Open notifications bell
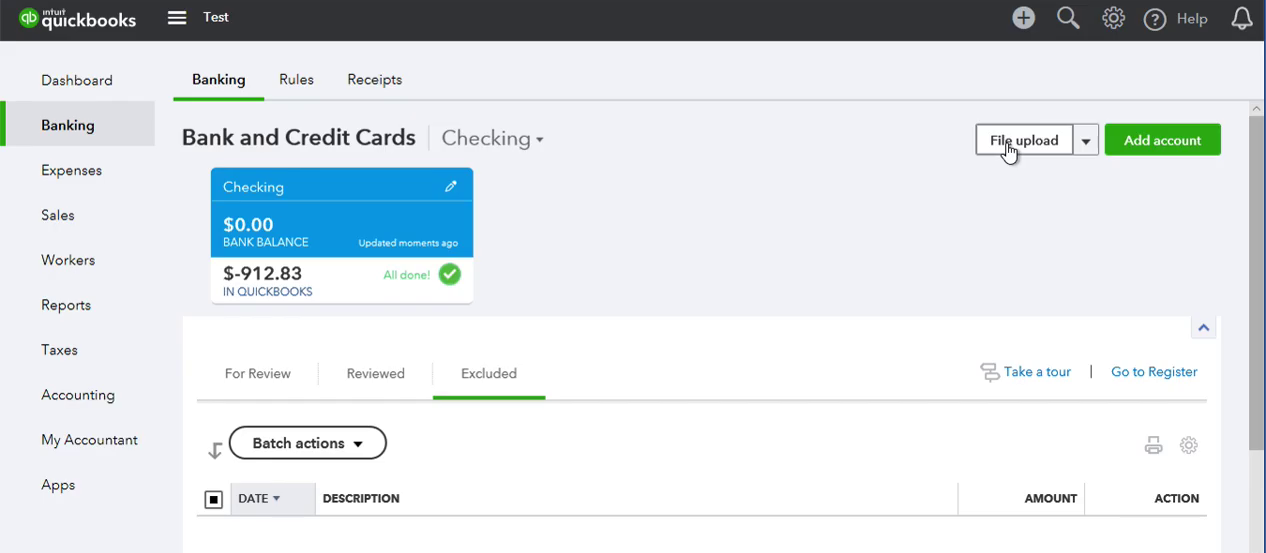The height and width of the screenshot is (553, 1266). click(1242, 18)
